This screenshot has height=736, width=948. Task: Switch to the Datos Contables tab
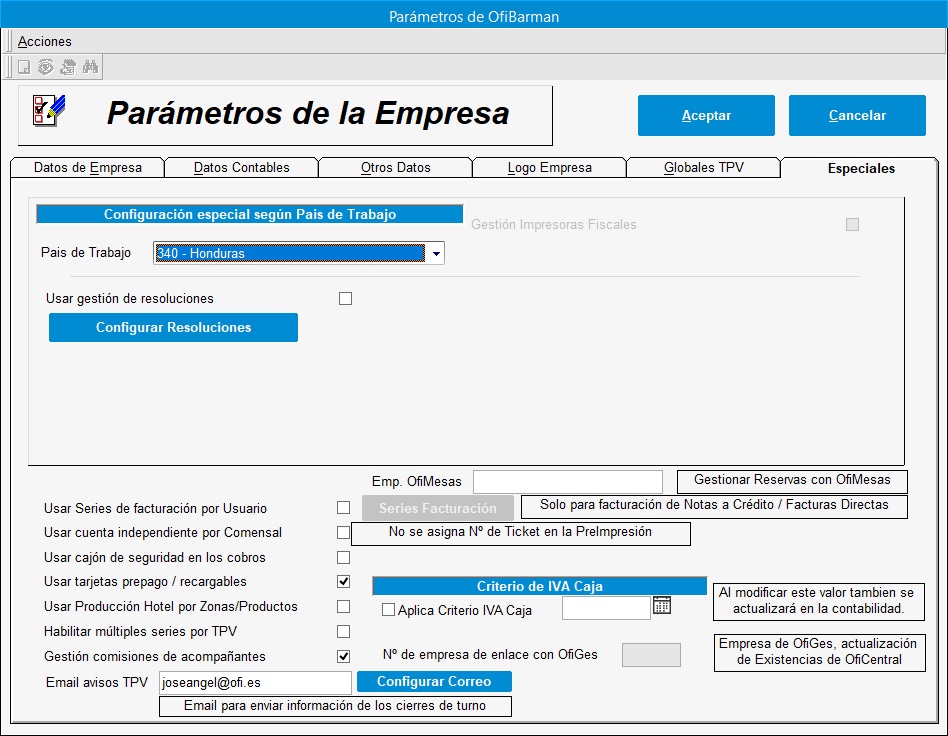242,168
